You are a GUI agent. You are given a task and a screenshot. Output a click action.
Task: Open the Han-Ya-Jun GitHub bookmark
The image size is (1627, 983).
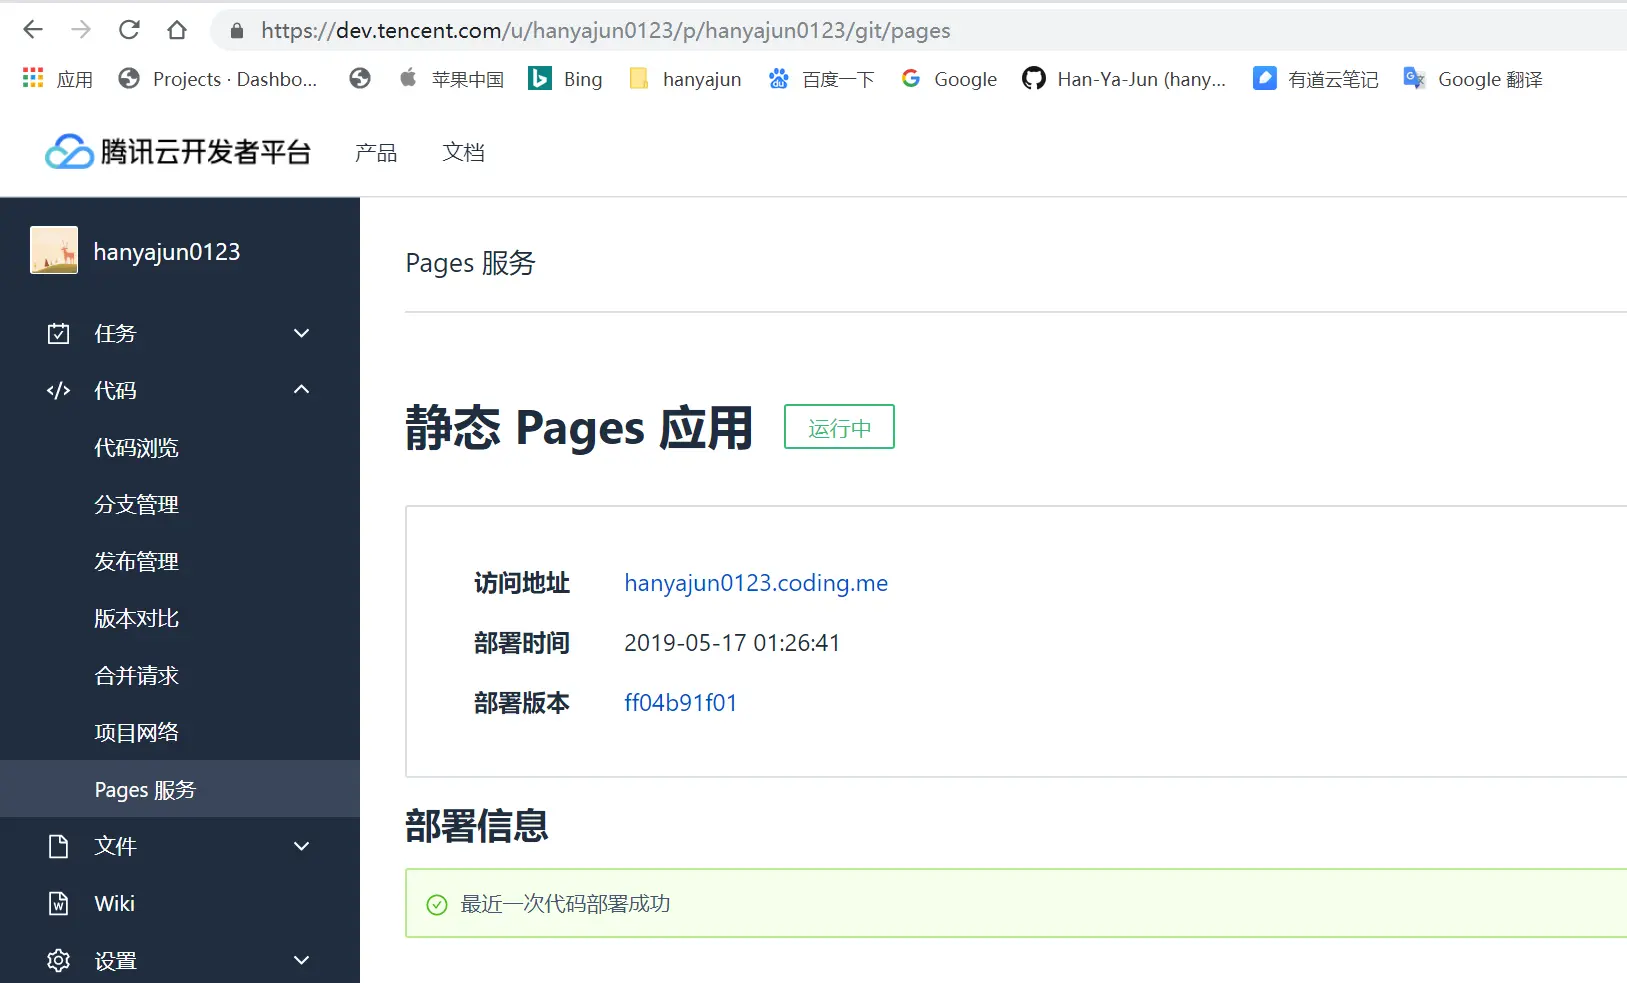pos(1124,79)
